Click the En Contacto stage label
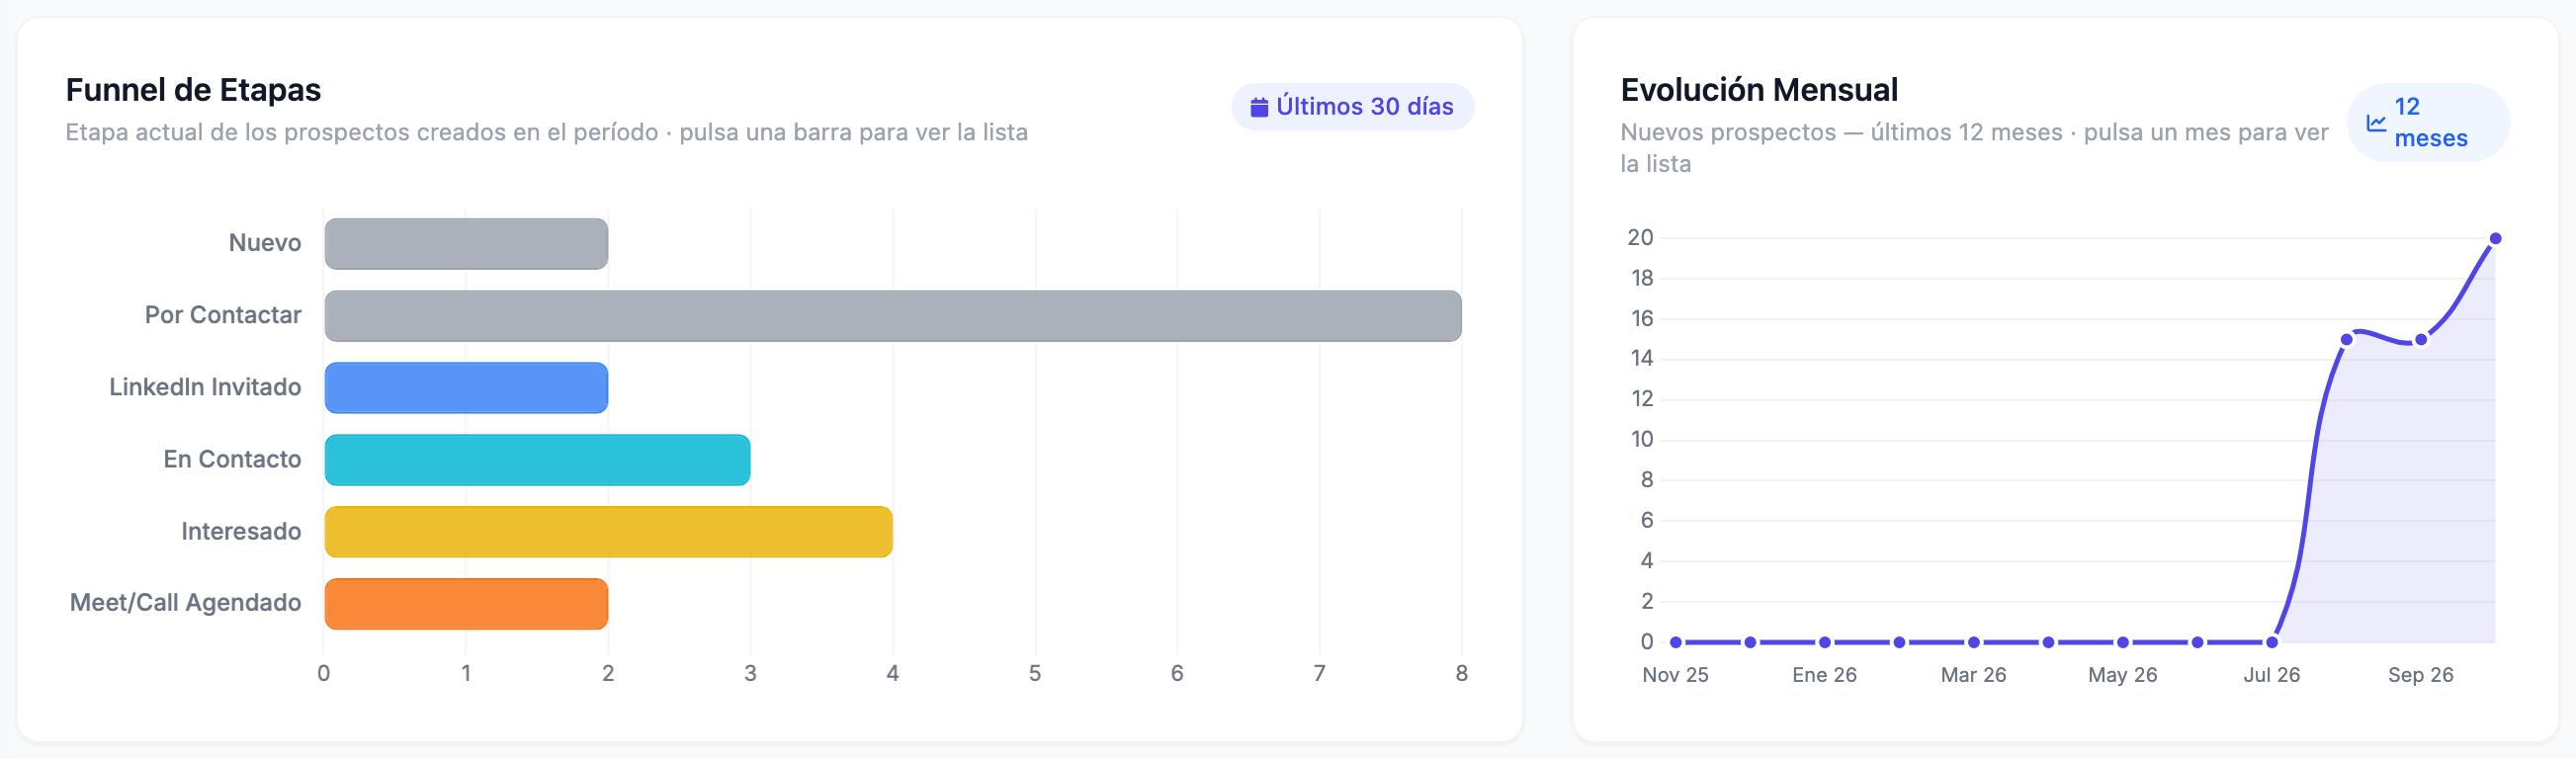This screenshot has width=2576, height=759. point(232,459)
